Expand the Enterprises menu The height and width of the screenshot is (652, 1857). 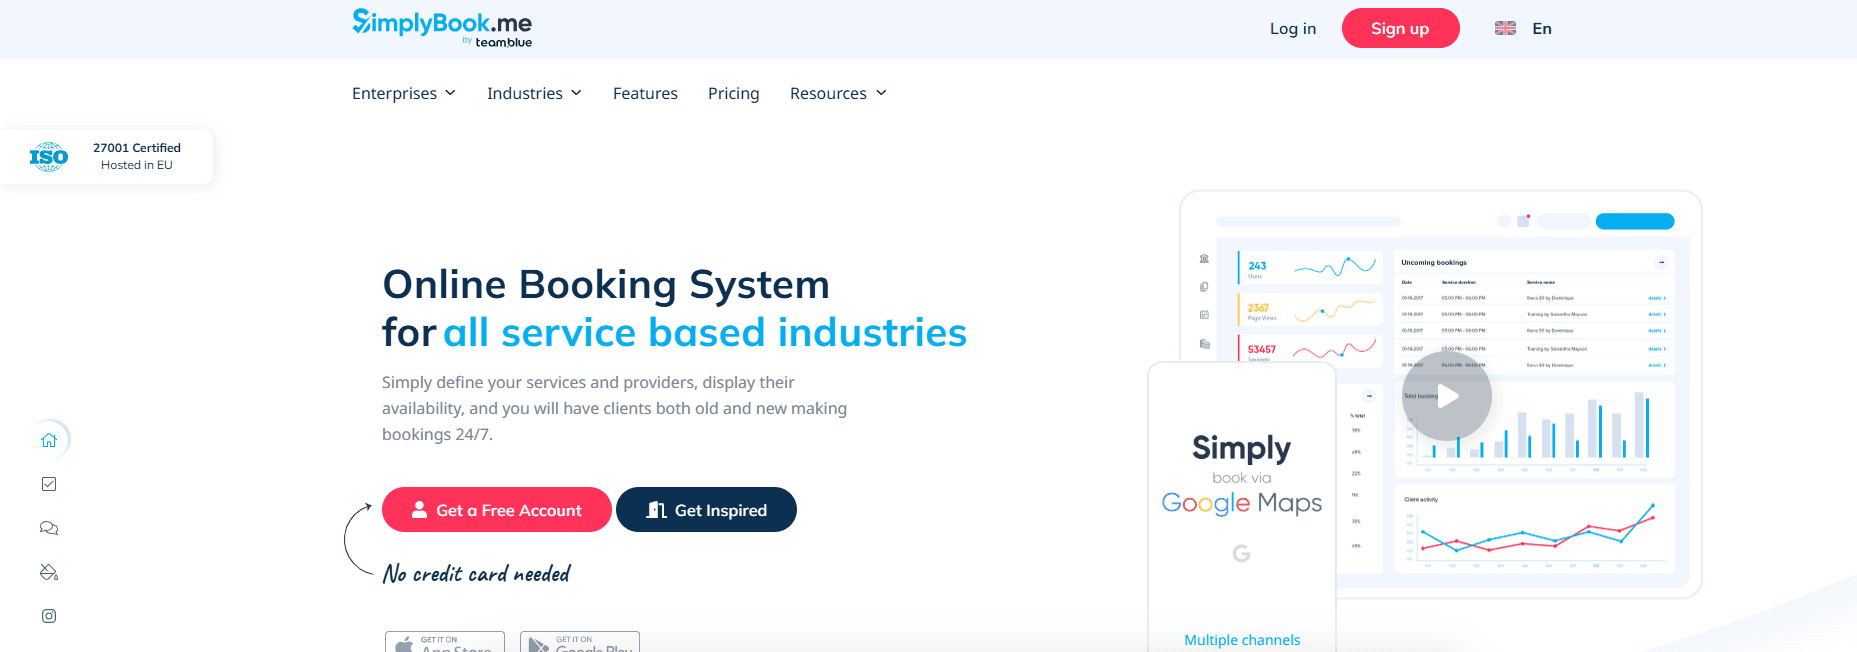coord(404,93)
